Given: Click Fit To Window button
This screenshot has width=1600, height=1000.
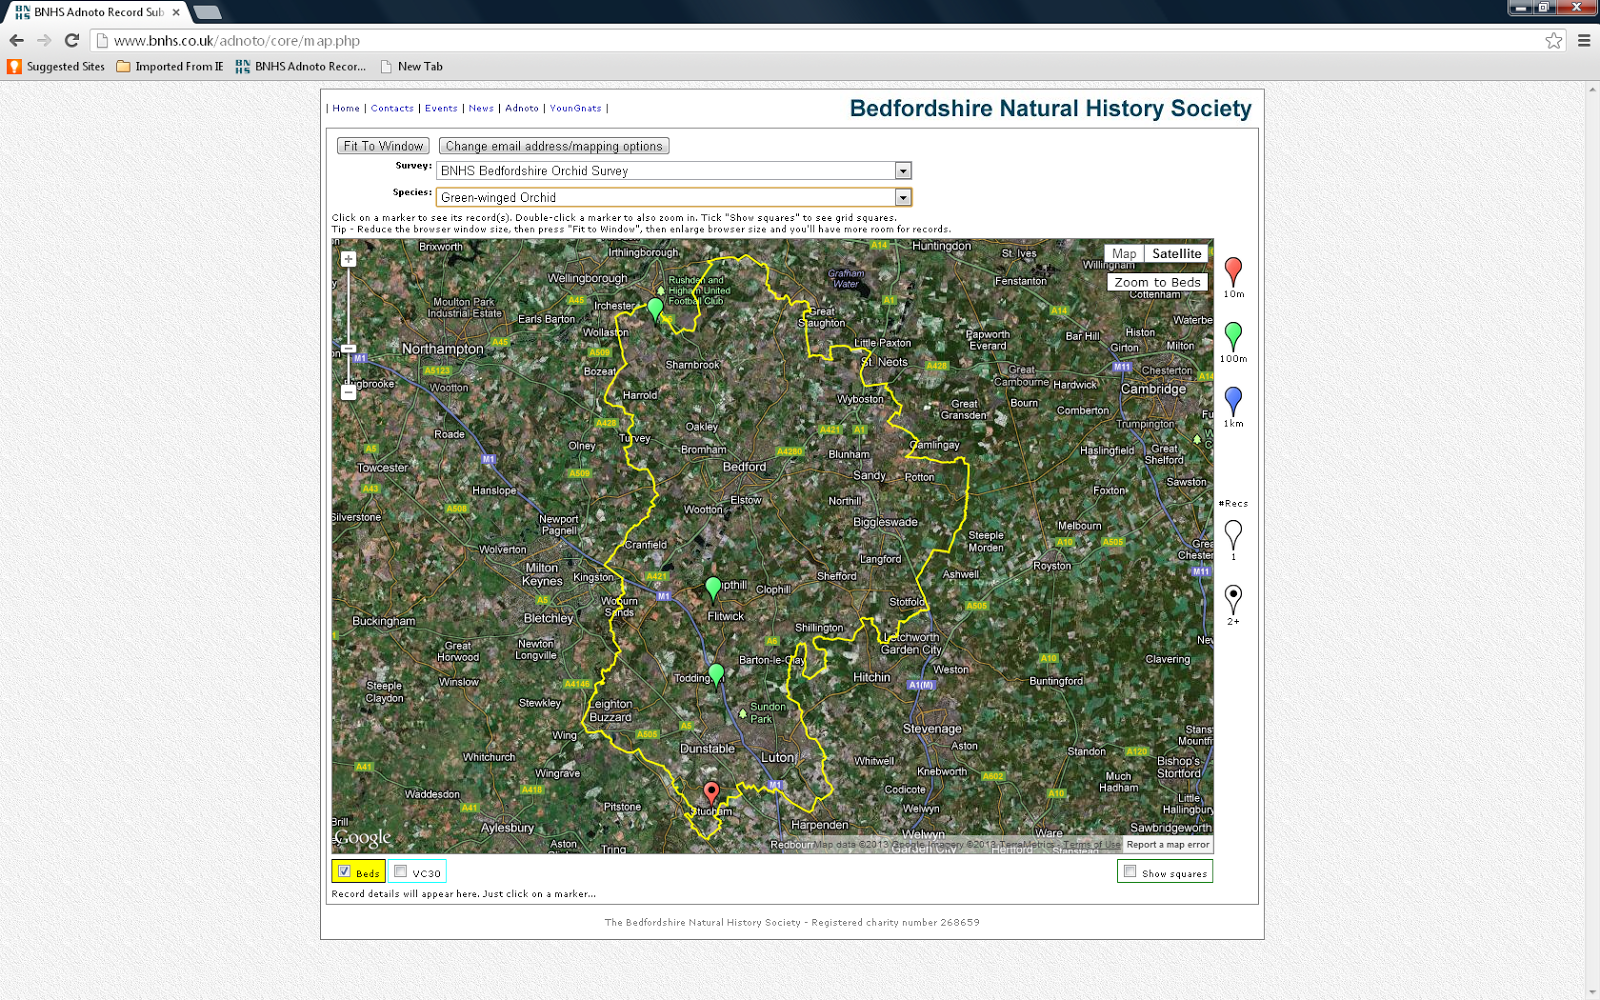Looking at the screenshot, I should 383,146.
